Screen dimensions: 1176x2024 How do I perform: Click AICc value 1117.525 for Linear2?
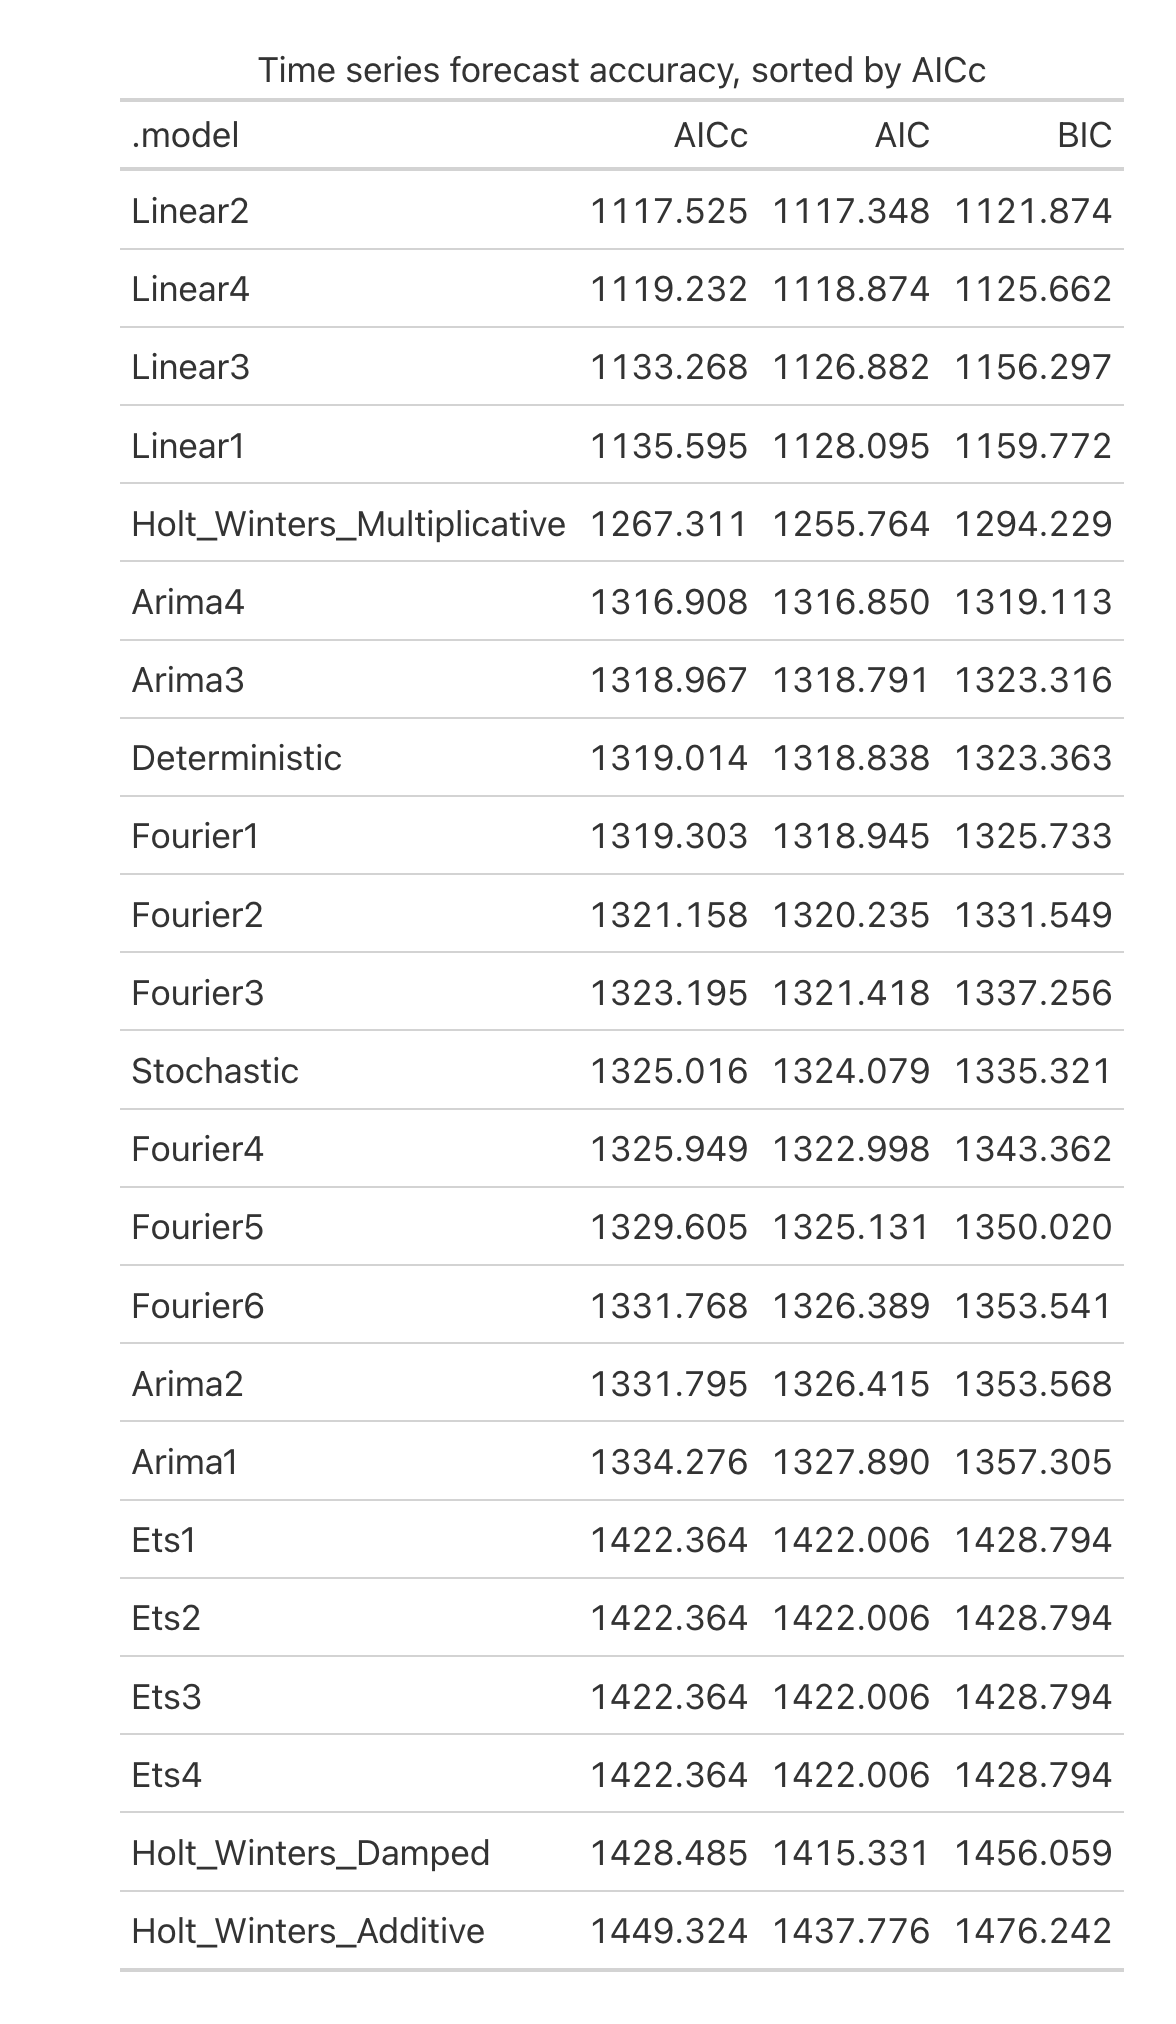click(x=668, y=211)
